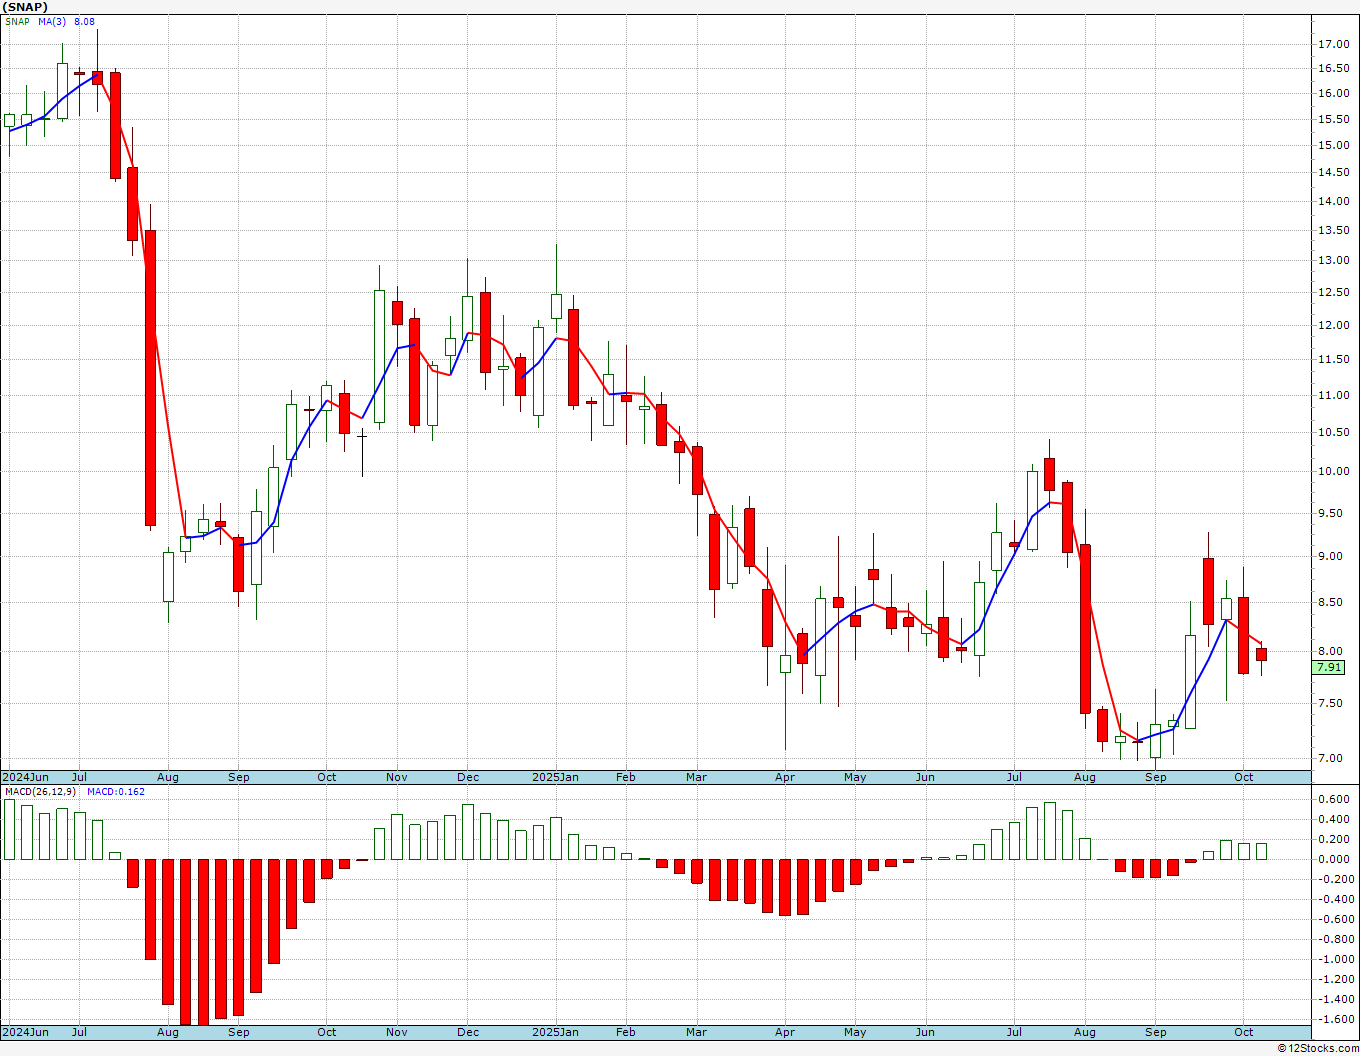
Task: Click the 13.50 price axis label
Action: click(x=1333, y=231)
